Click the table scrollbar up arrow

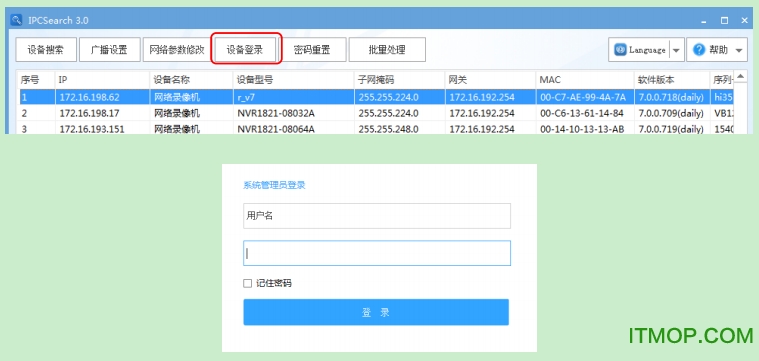(x=741, y=77)
